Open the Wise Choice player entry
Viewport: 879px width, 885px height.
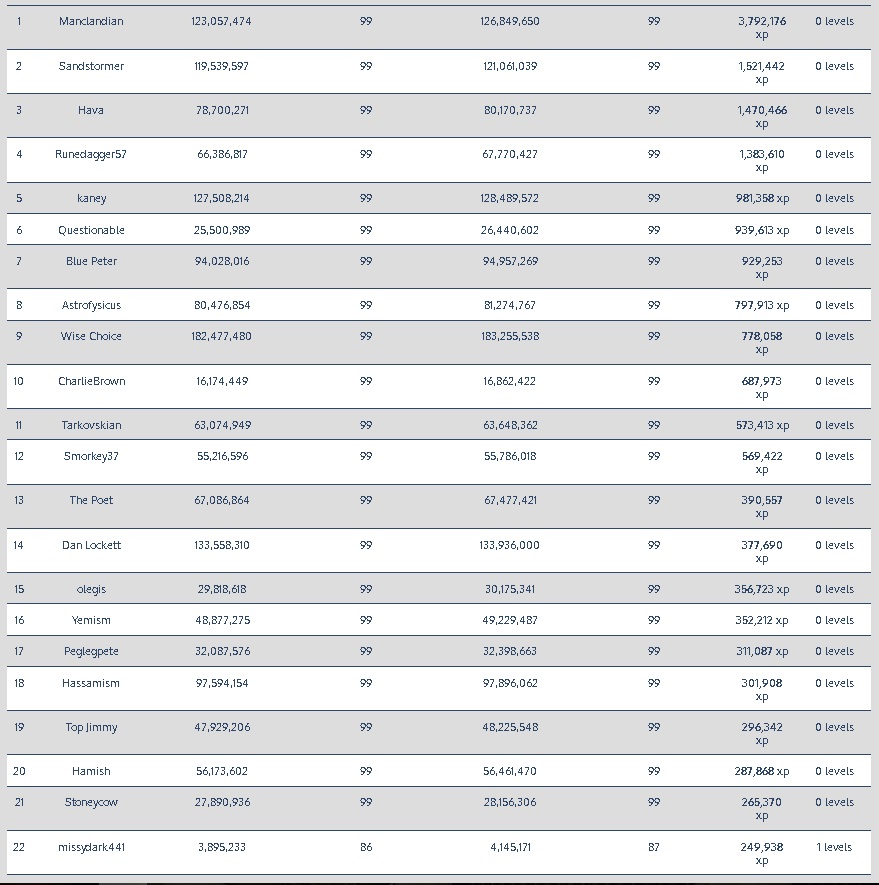click(91, 336)
